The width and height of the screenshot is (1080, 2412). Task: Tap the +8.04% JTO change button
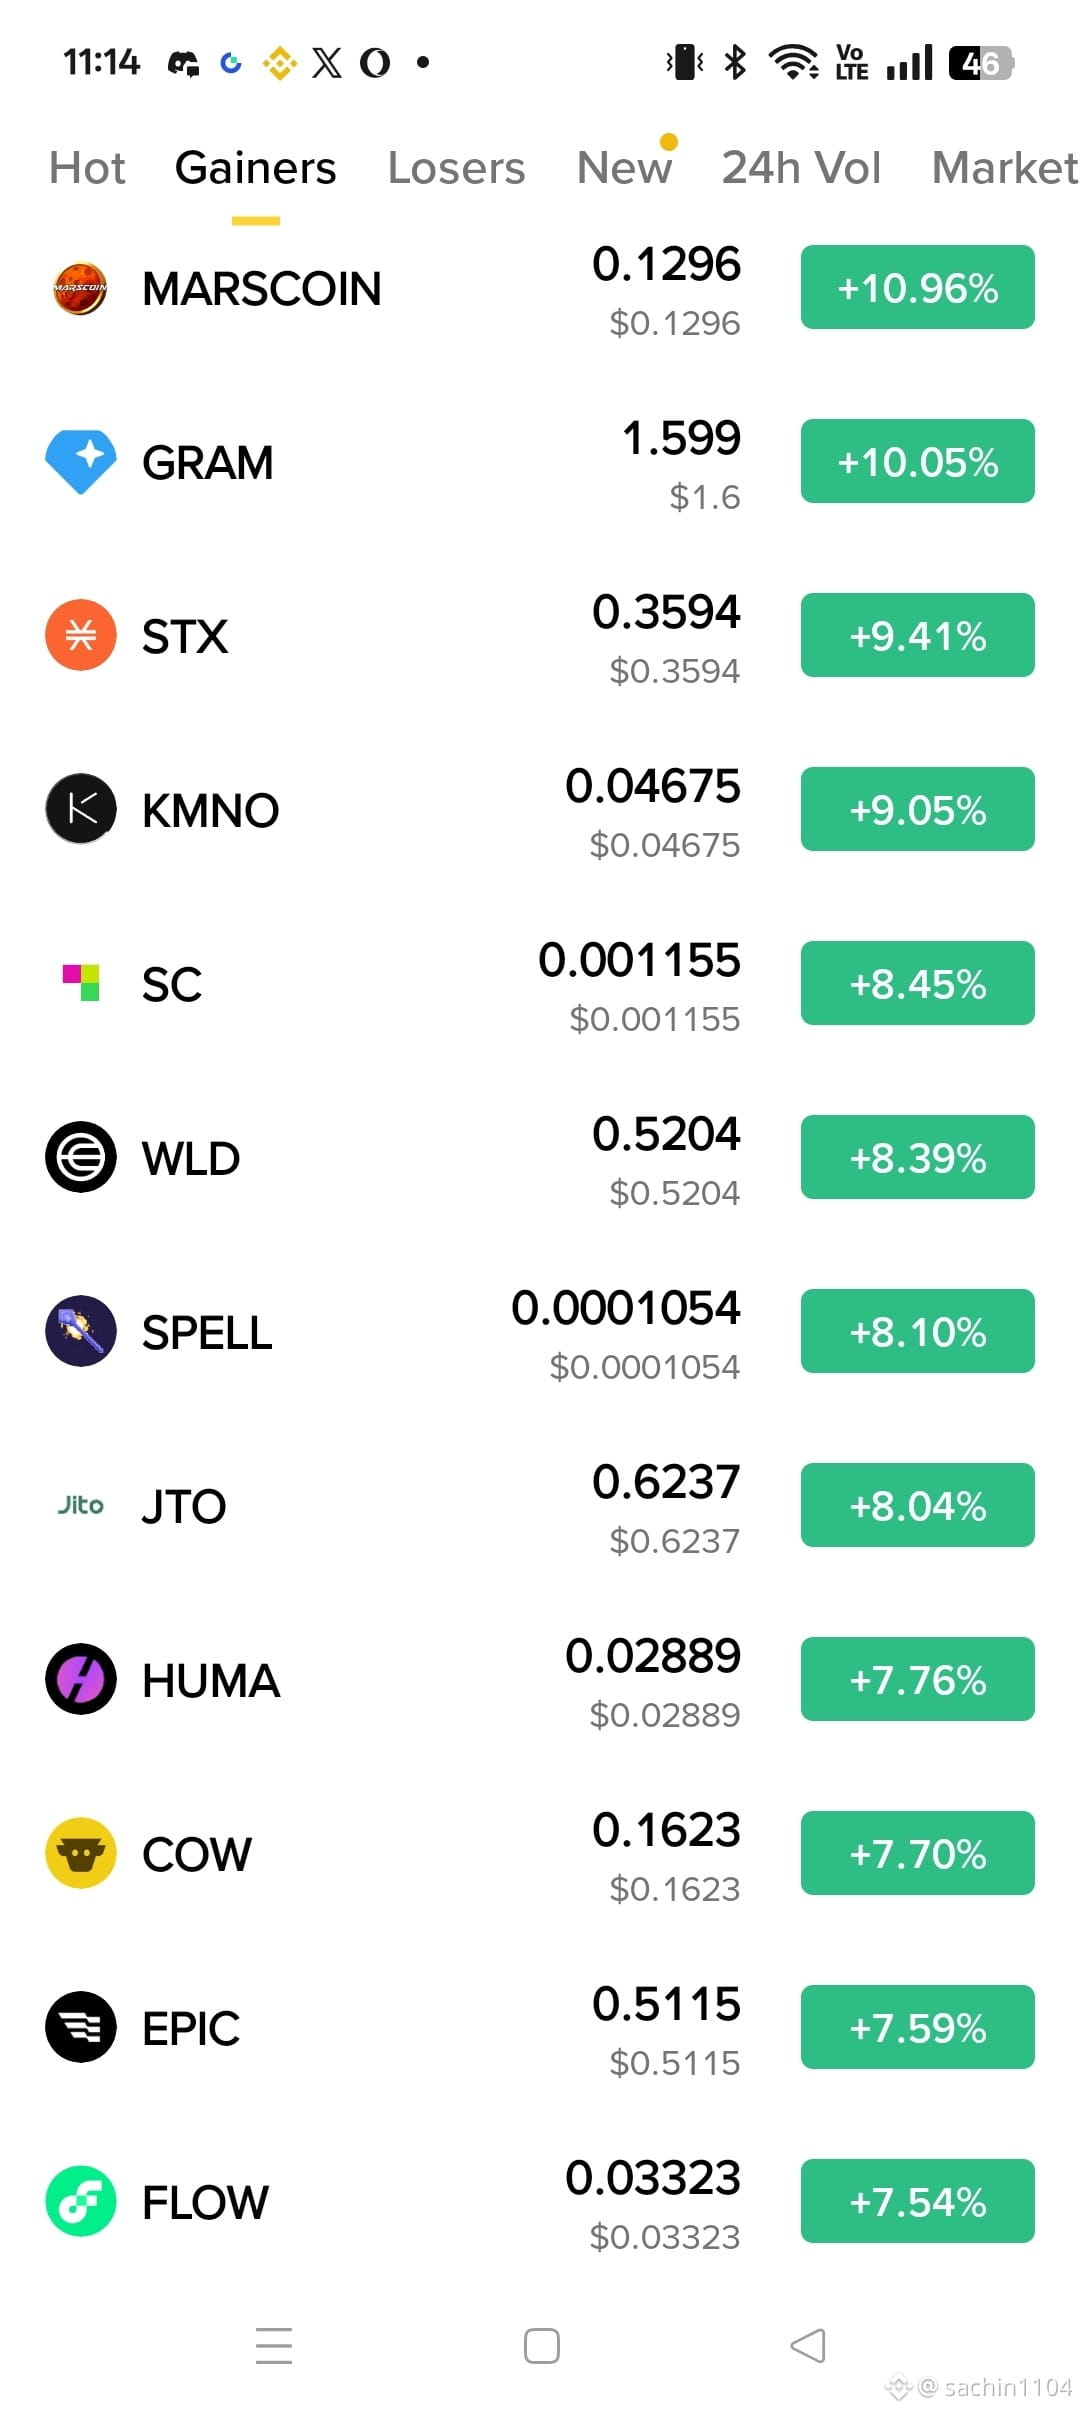pos(917,1505)
